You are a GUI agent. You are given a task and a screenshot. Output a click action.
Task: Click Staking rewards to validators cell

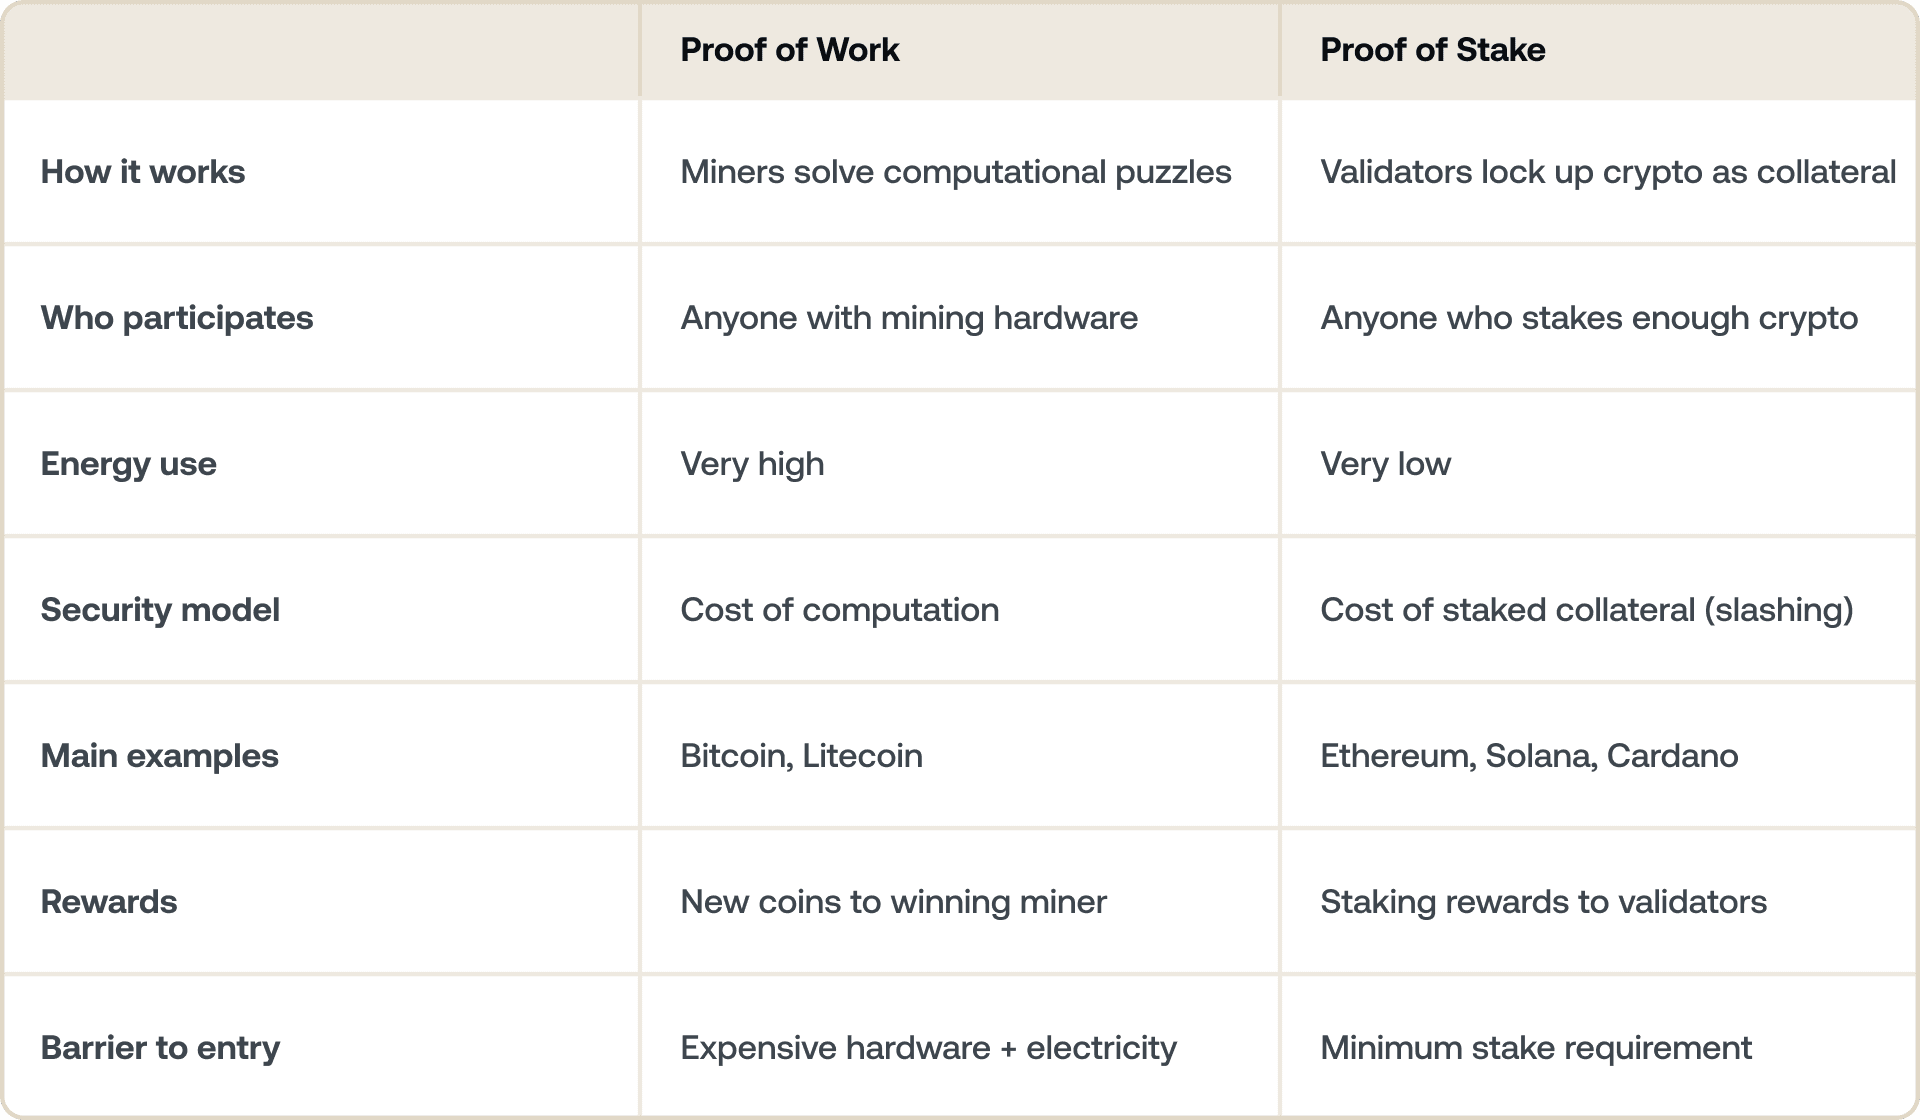point(1543,902)
